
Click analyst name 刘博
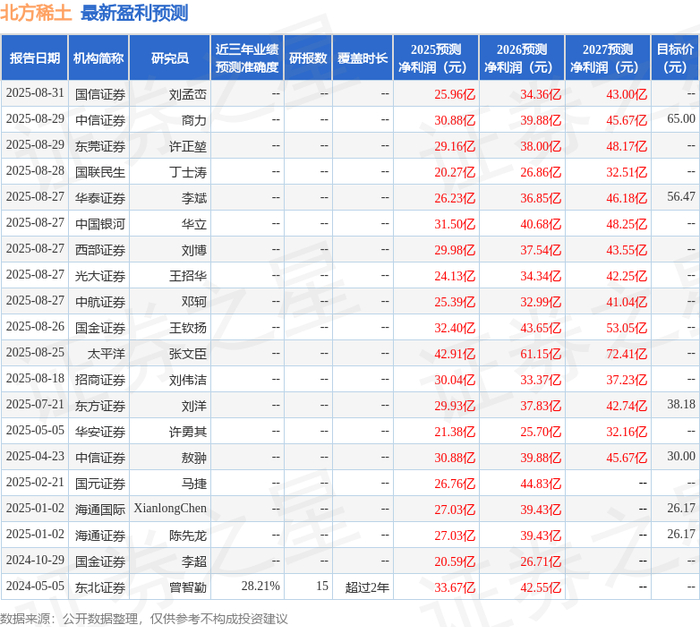click(194, 250)
